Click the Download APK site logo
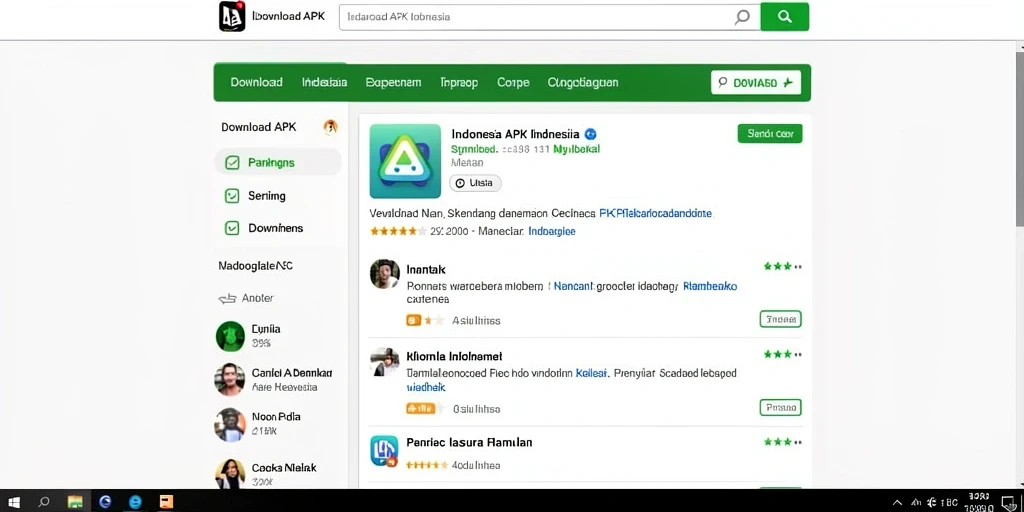 coord(232,16)
